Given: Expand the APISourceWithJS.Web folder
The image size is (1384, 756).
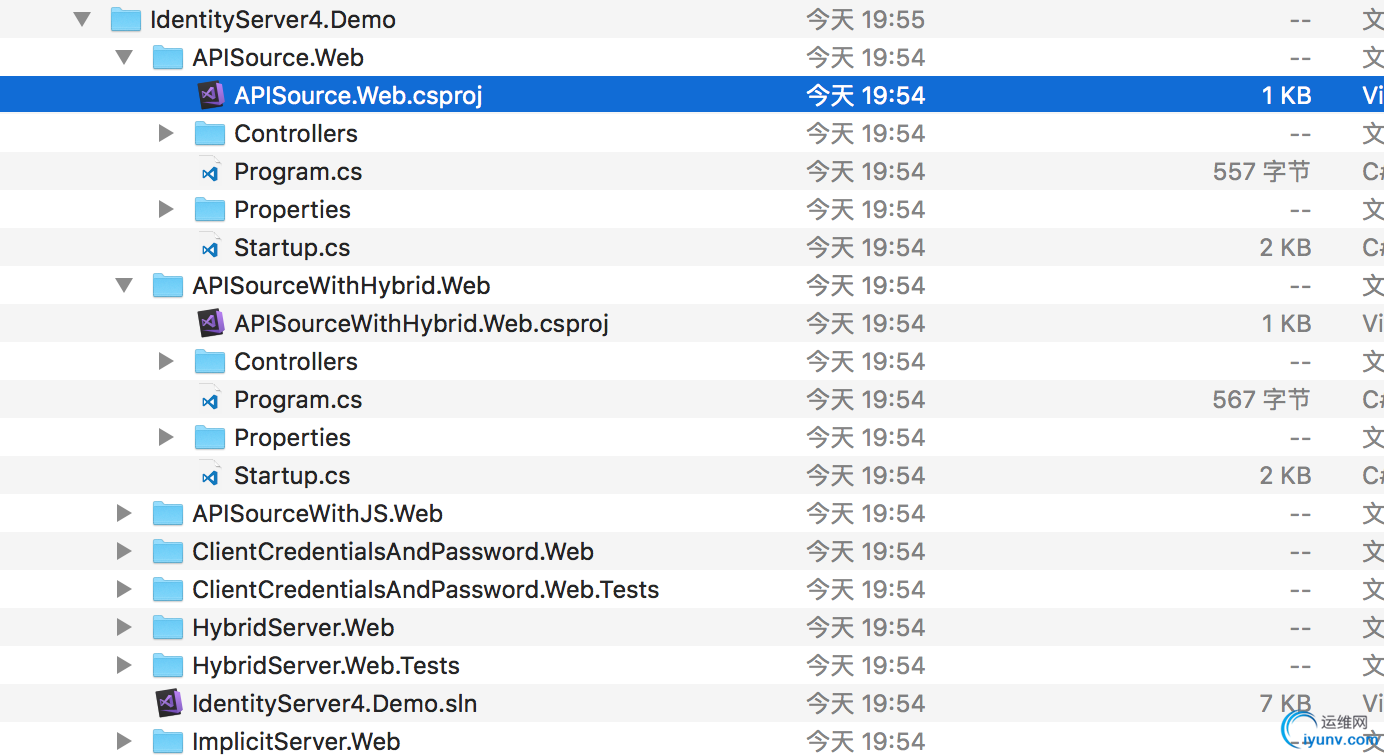Looking at the screenshot, I should coord(124,513).
